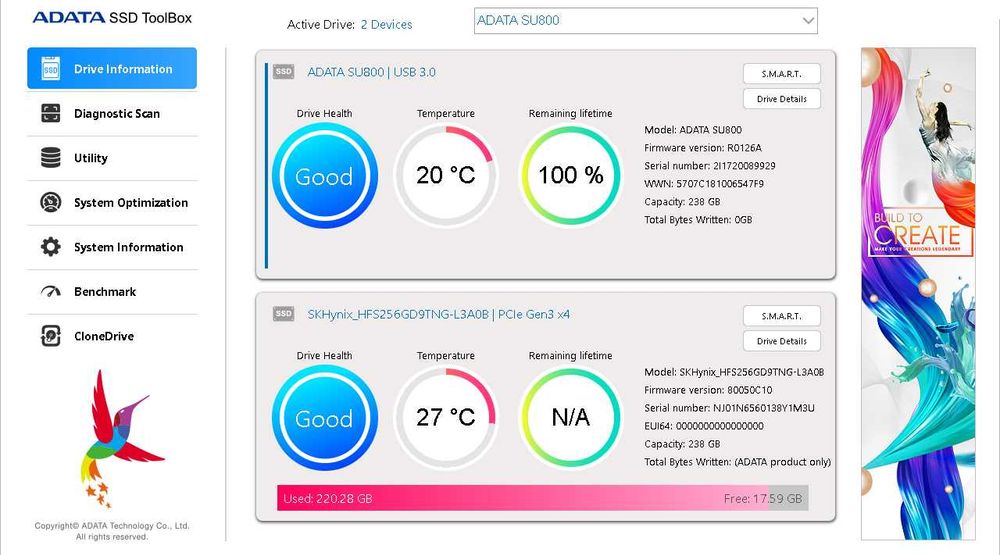The image size is (1000, 555).
Task: Click the Diagnostic Scan icon
Action: [50, 113]
